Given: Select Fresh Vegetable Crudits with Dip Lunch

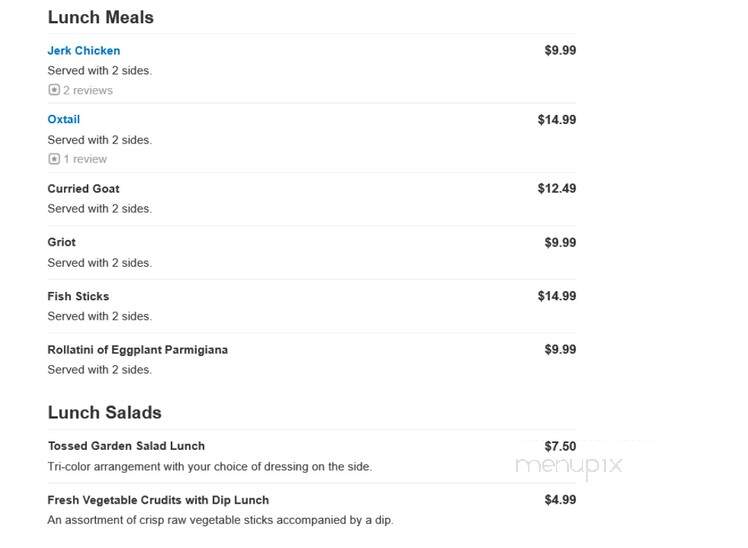Looking at the screenshot, I should point(158,500).
